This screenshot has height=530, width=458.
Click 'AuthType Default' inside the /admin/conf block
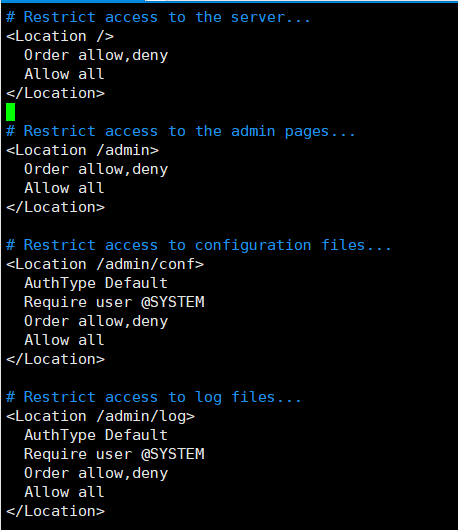coord(96,283)
